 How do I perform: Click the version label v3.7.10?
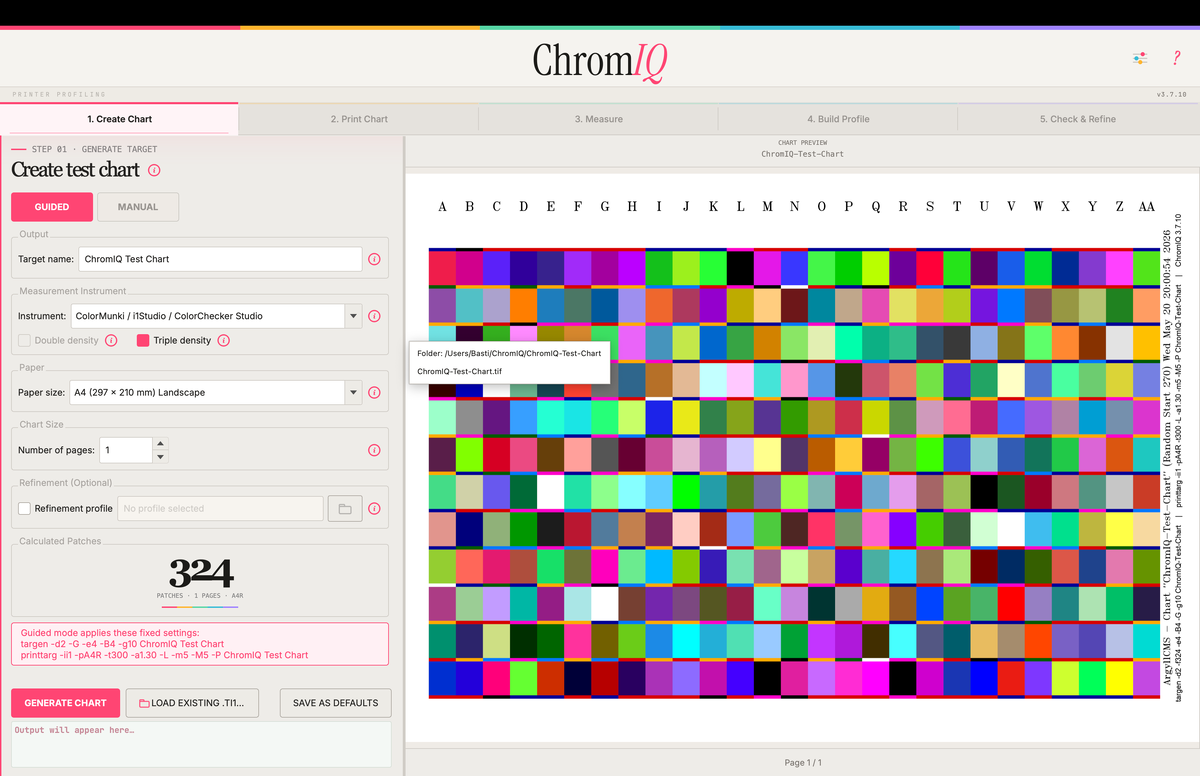pos(1171,94)
